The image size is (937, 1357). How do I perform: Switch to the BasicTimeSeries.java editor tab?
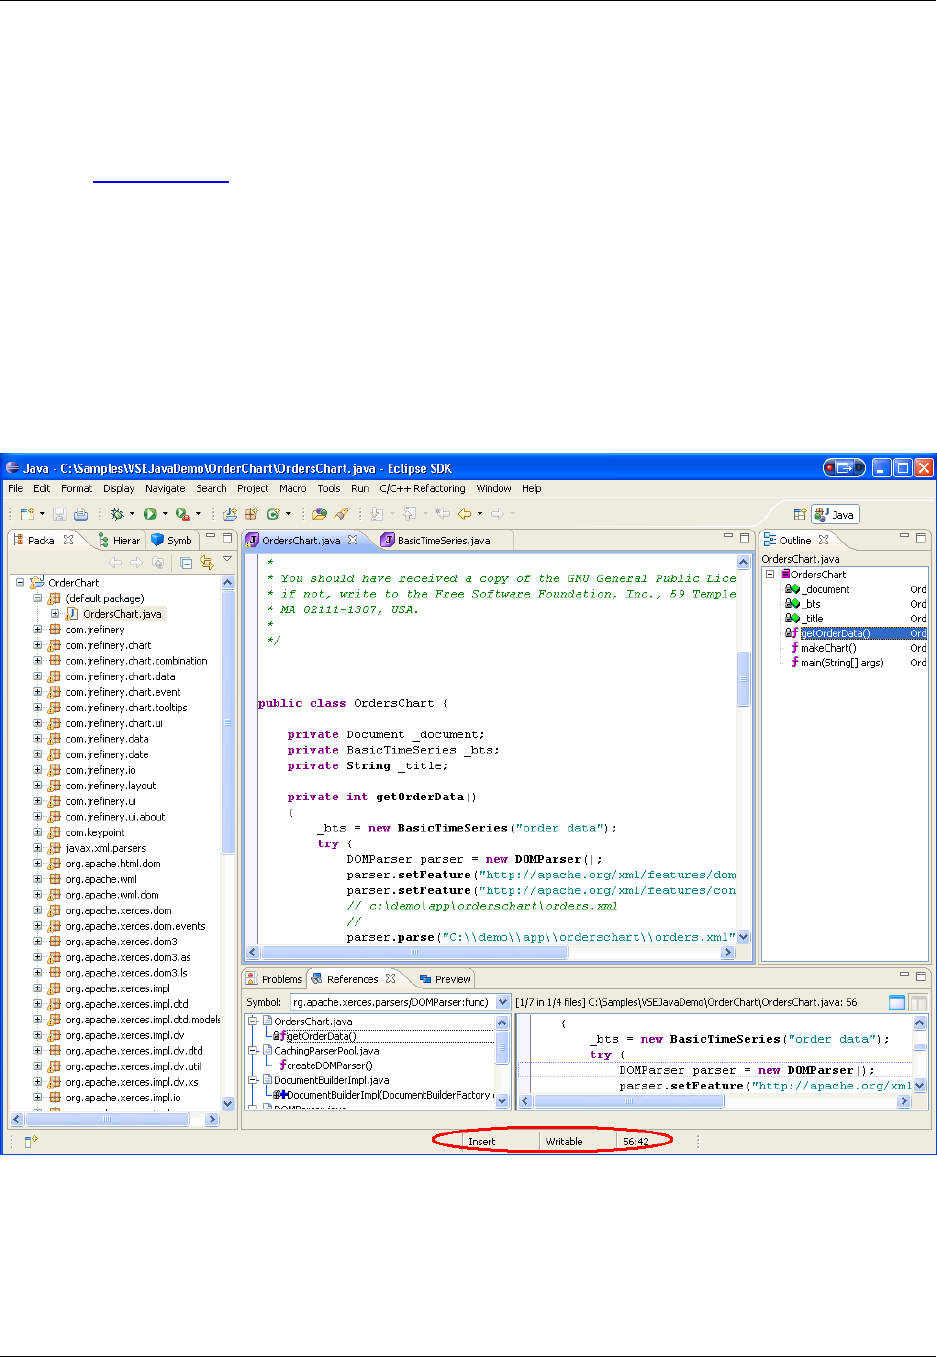tap(443, 540)
